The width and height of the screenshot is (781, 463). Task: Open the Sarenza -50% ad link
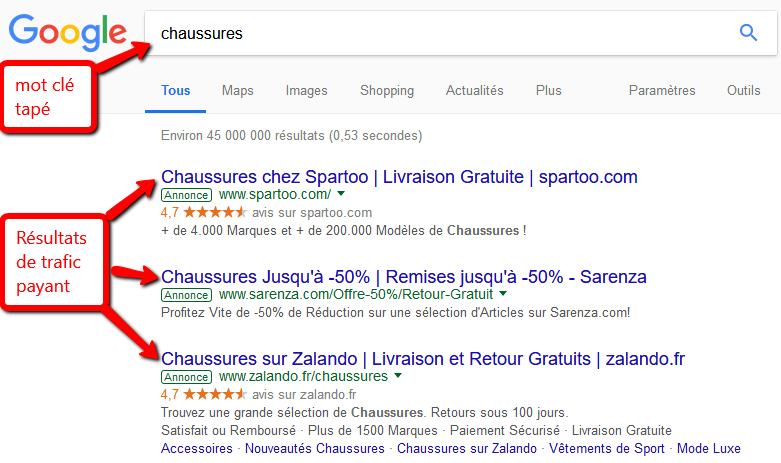pyautogui.click(x=403, y=277)
